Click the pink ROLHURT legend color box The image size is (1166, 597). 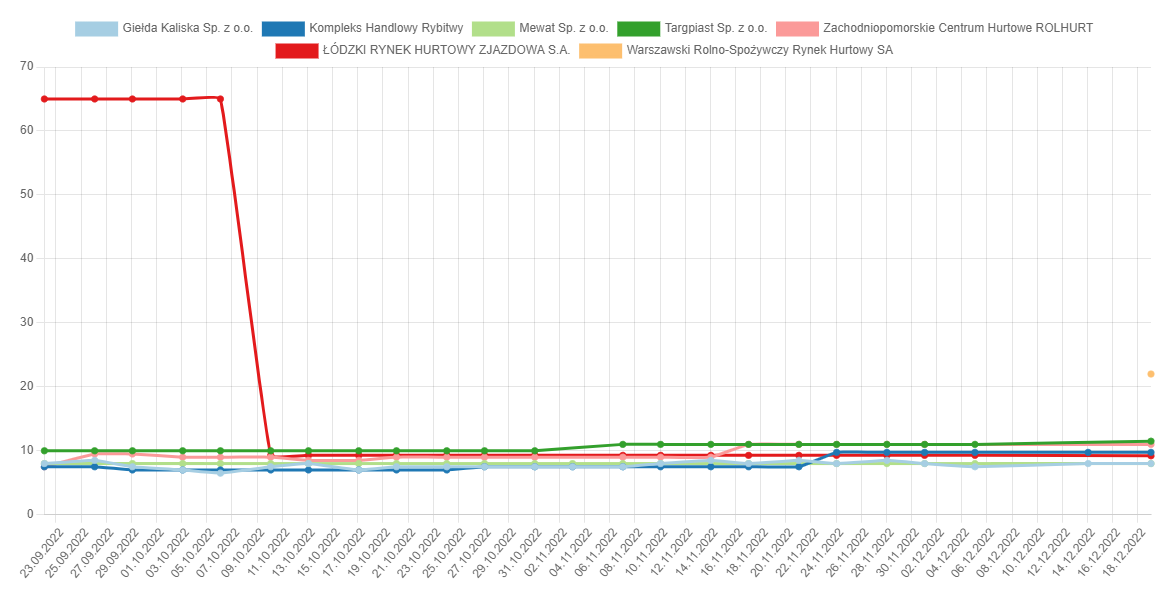tap(794, 28)
